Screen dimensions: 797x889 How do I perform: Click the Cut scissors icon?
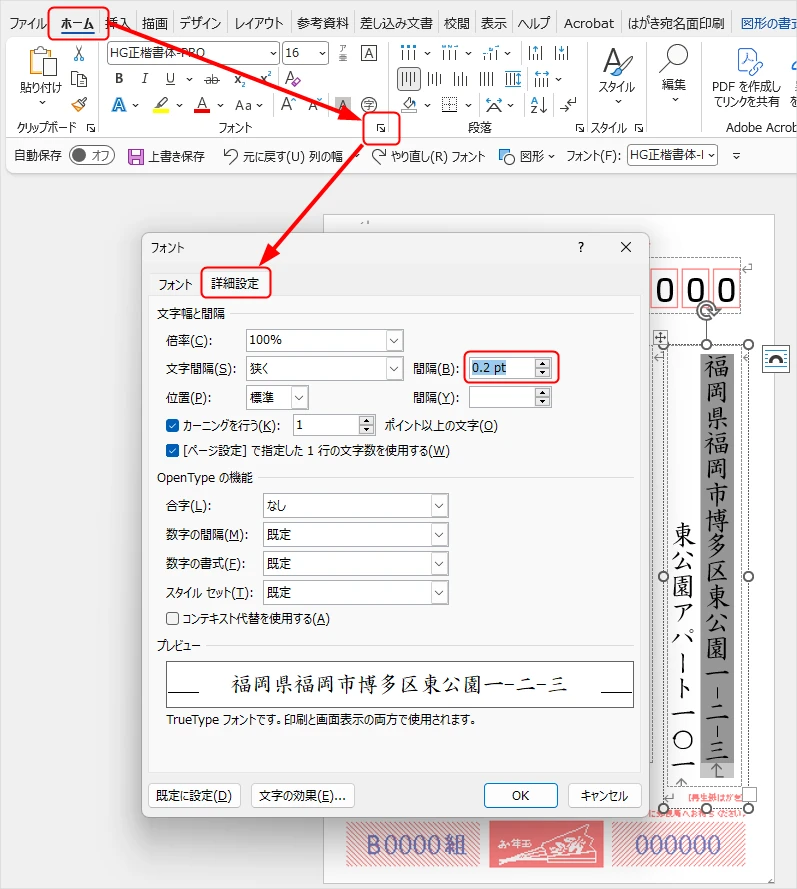point(79,54)
